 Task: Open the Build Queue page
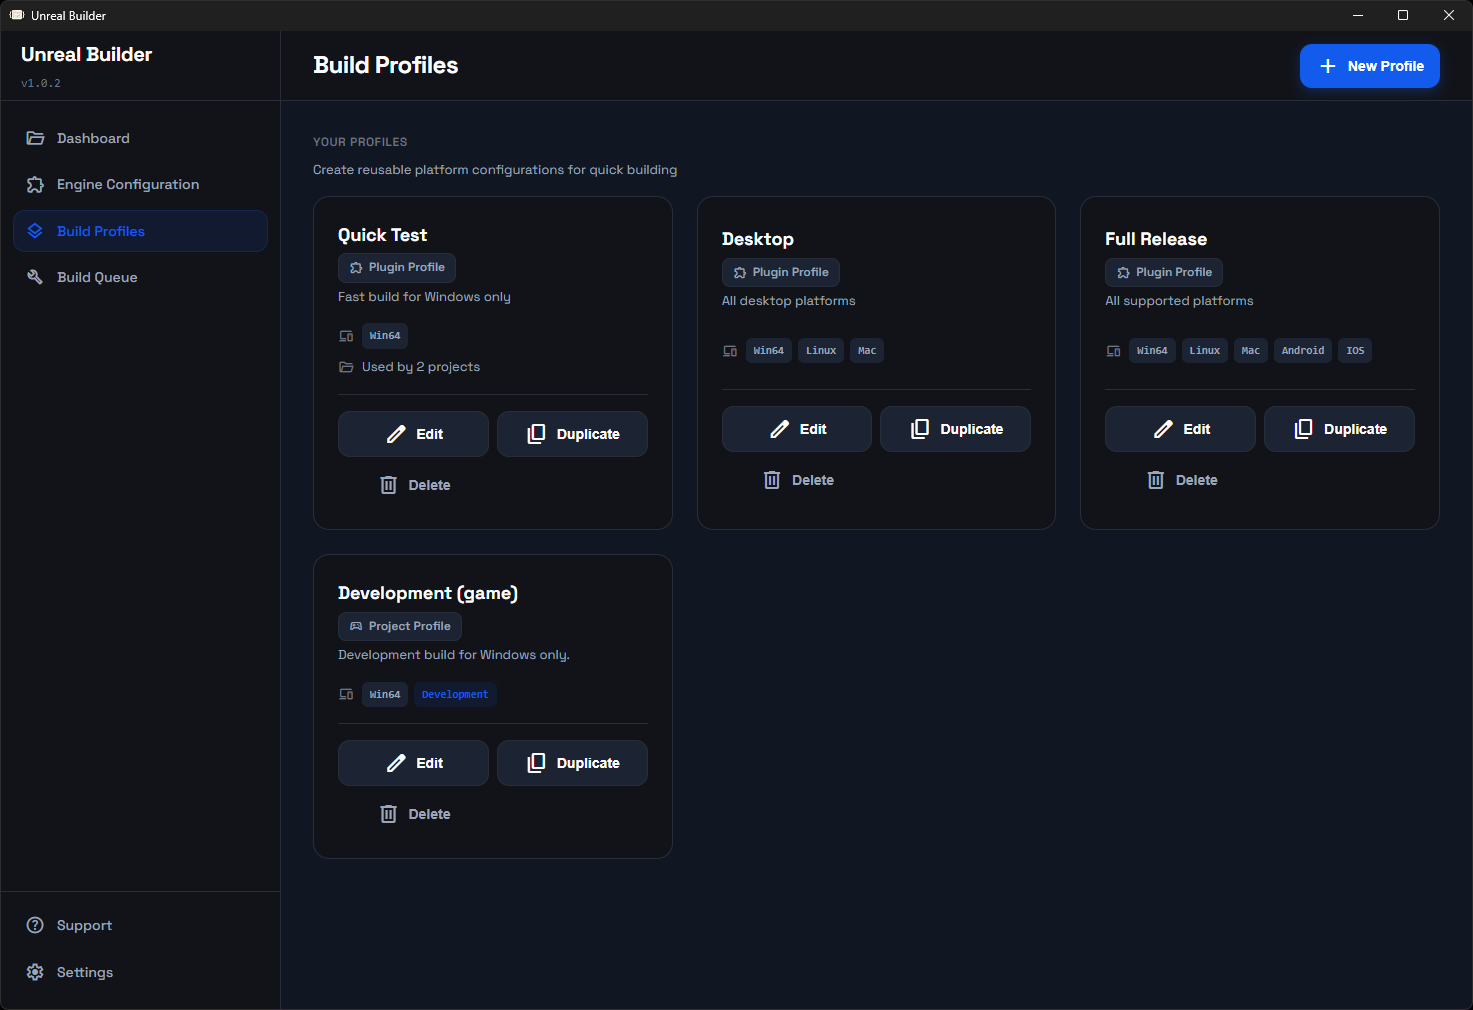pyautogui.click(x=140, y=277)
